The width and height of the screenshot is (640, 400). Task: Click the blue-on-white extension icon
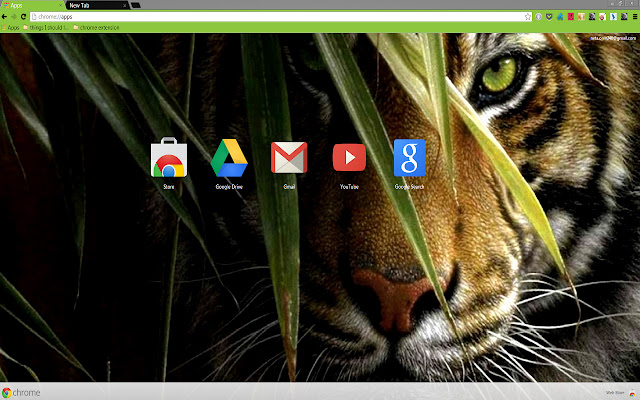pyautogui.click(x=613, y=17)
